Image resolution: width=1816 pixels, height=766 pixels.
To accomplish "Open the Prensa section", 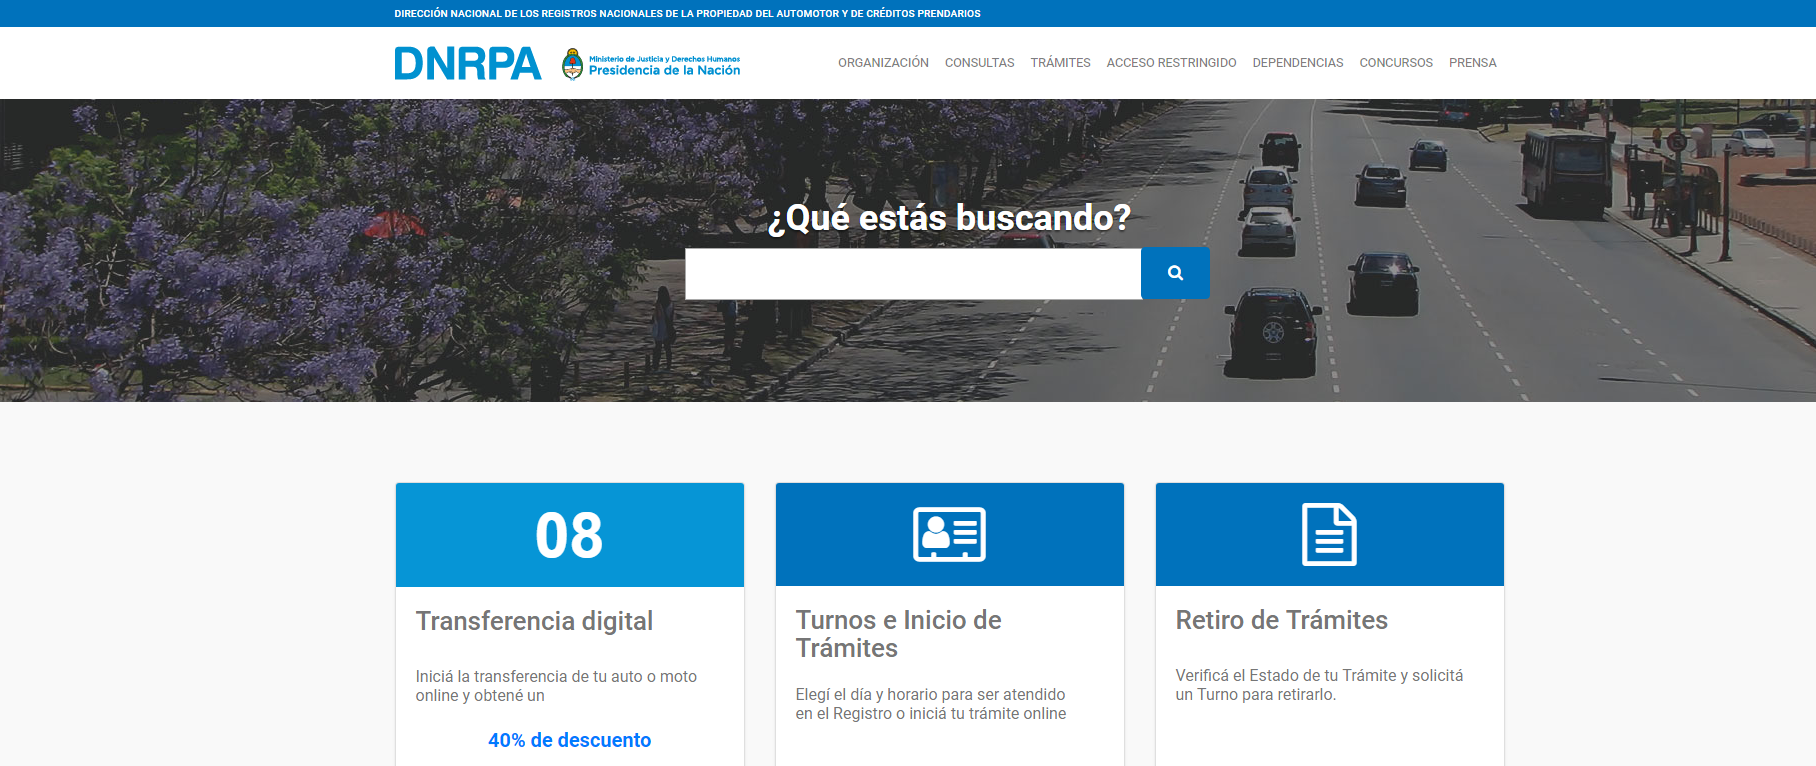I will [1472, 63].
